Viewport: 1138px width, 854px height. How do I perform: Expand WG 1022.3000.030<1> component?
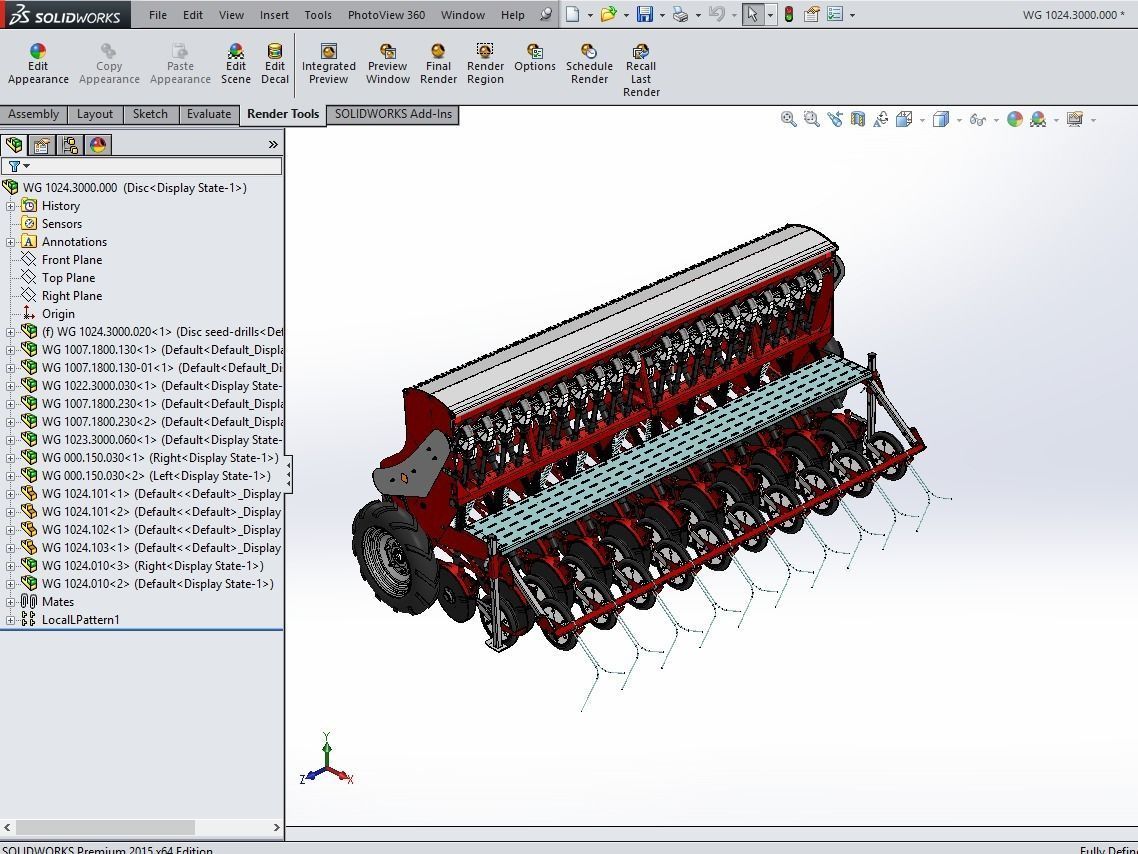point(10,386)
